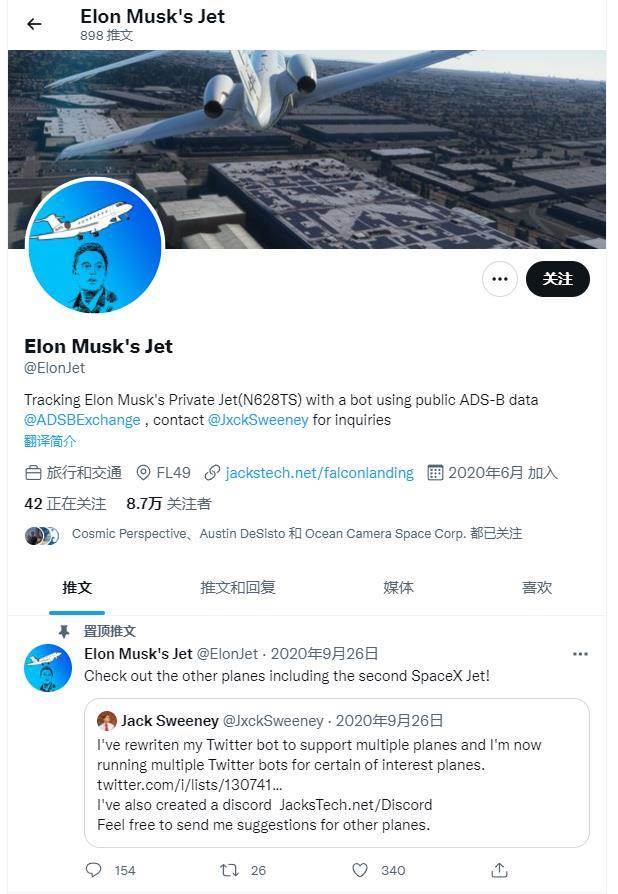Screen dimensions: 618x894
Task: Open jackstech.net/falconlanding website link
Action: coord(319,473)
